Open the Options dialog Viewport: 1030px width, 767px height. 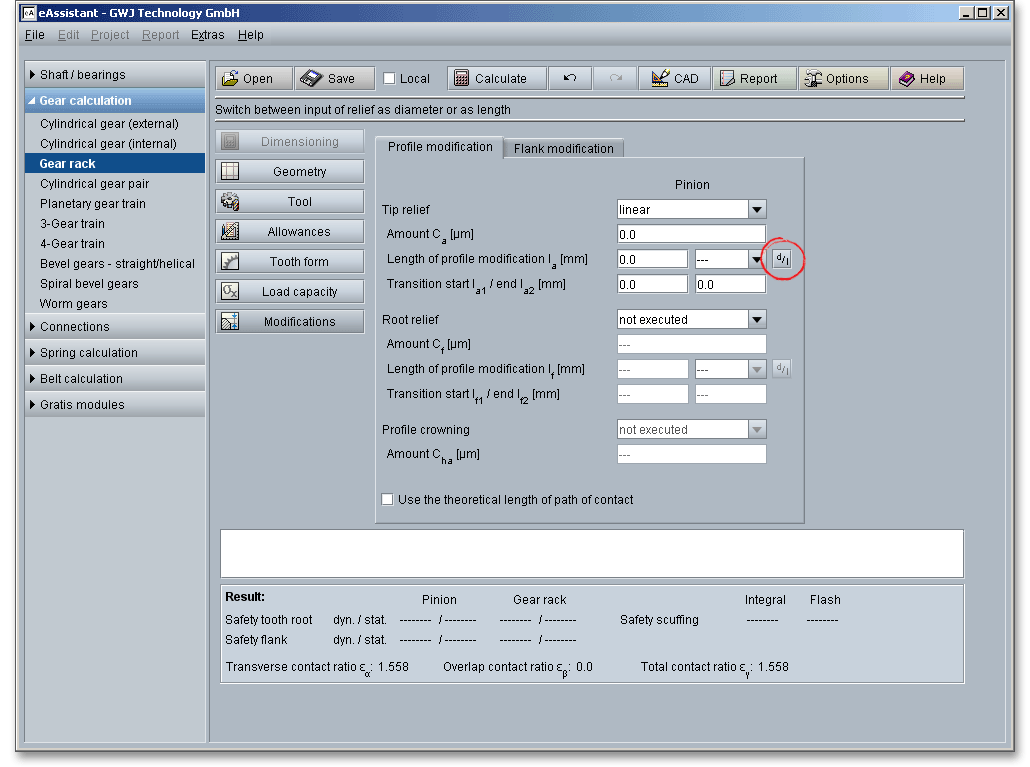[x=843, y=79]
